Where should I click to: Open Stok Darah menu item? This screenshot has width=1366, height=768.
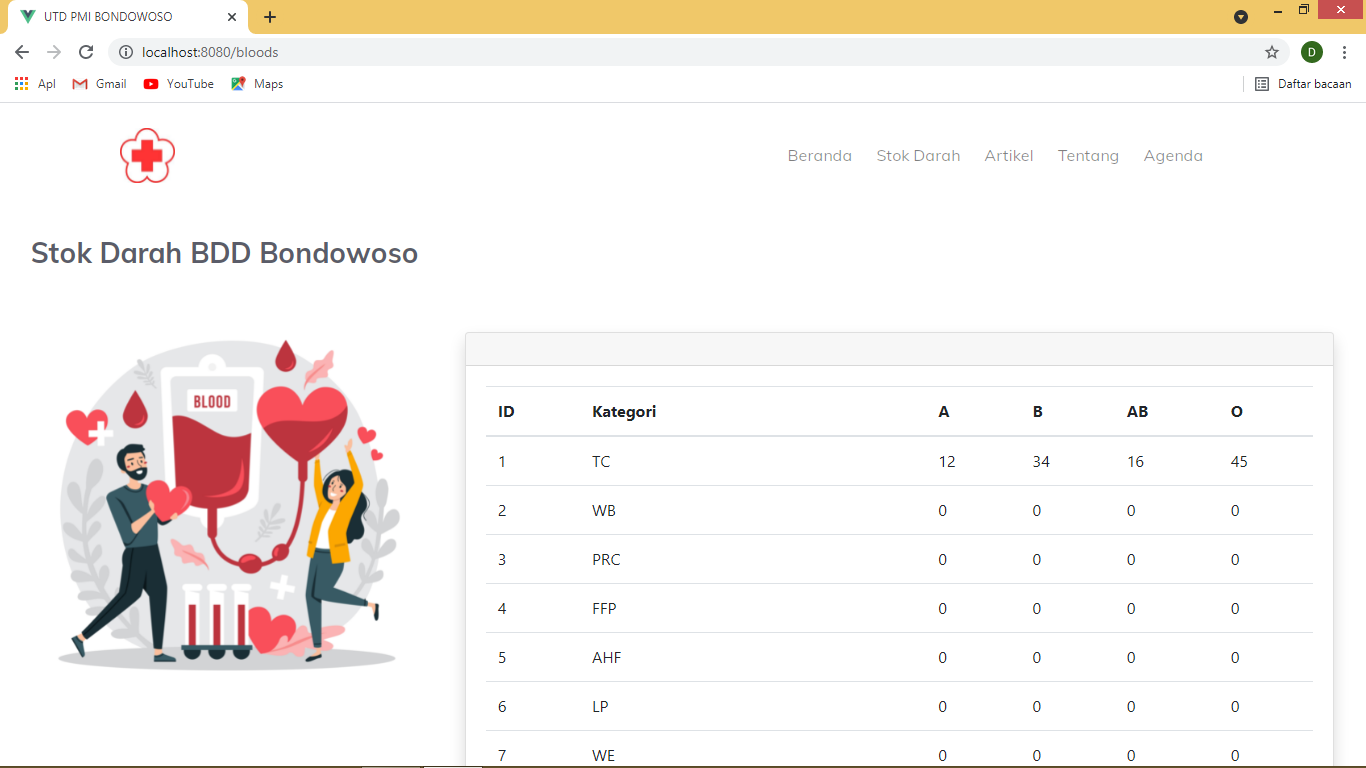(x=918, y=156)
